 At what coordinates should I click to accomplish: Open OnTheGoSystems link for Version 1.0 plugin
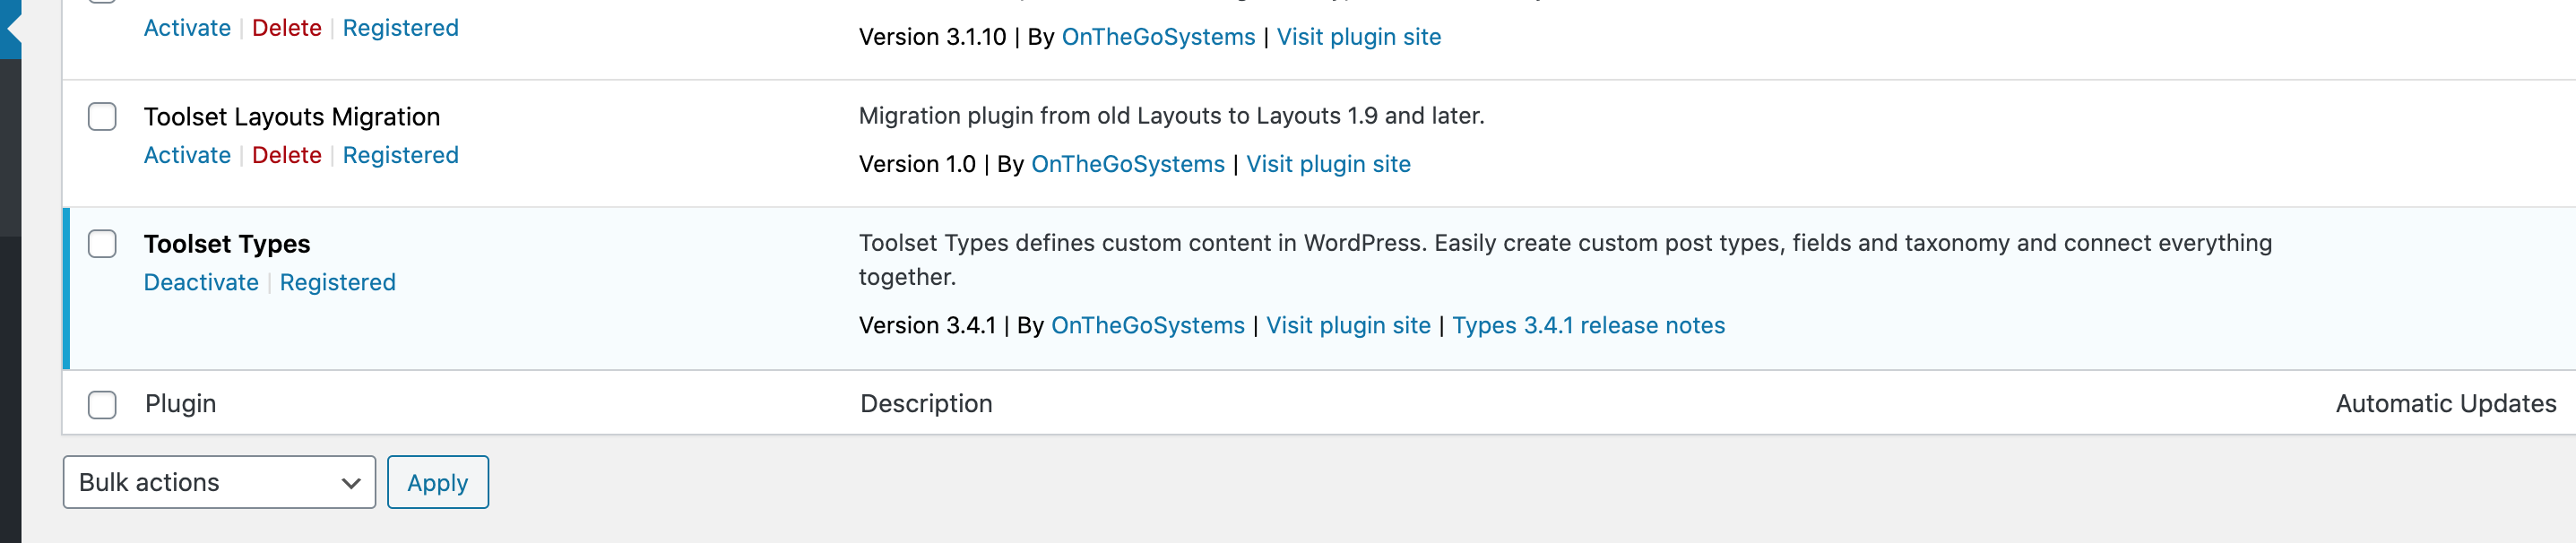pos(1127,164)
